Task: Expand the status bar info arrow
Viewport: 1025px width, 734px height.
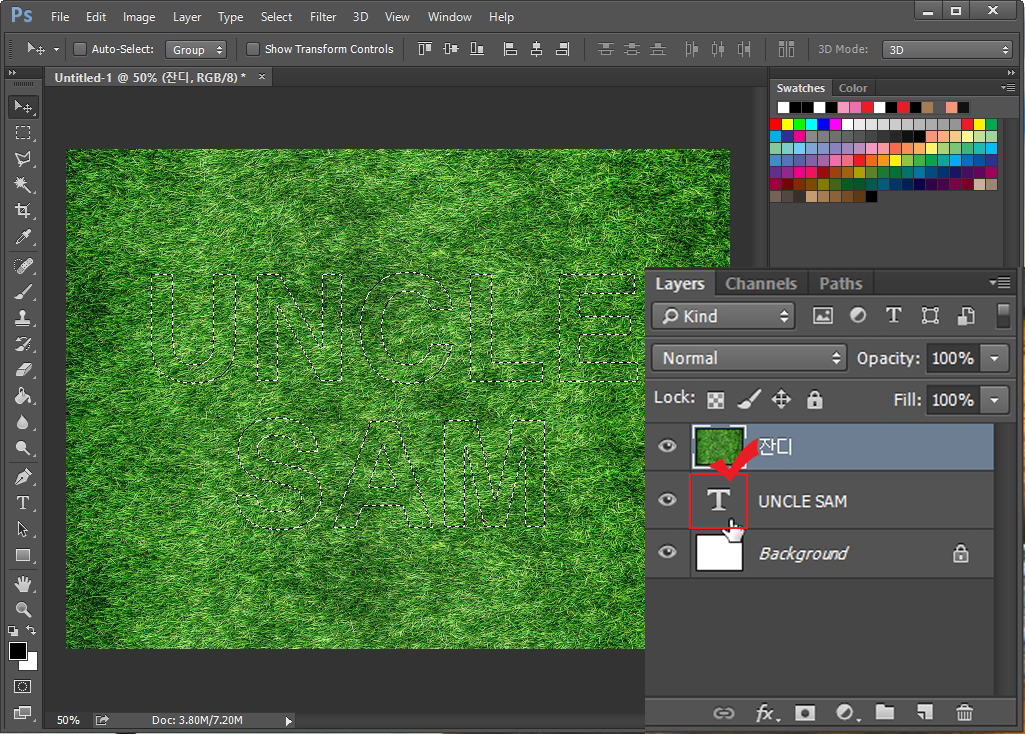Action: pos(289,721)
